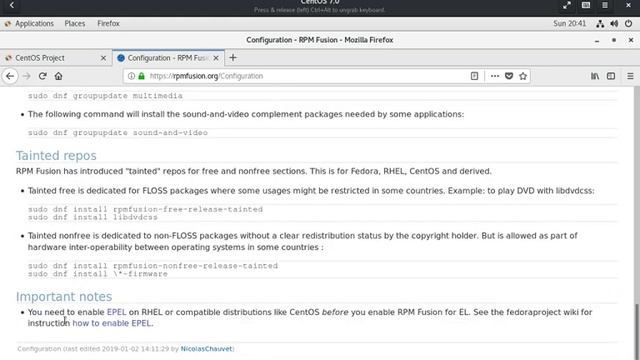The image size is (640, 360).
Task: Click the 'sudo dnf groupupdate sound-and-video' command
Action: pos(118,133)
